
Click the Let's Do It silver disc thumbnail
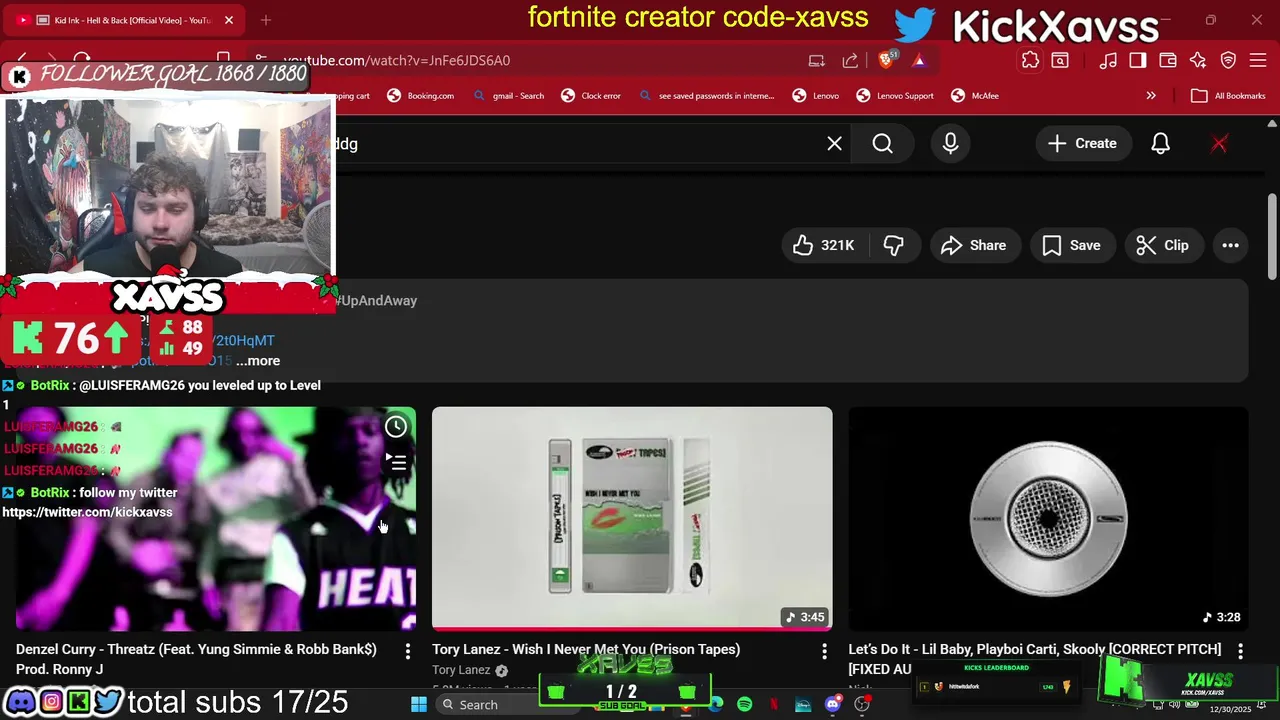click(x=1048, y=518)
